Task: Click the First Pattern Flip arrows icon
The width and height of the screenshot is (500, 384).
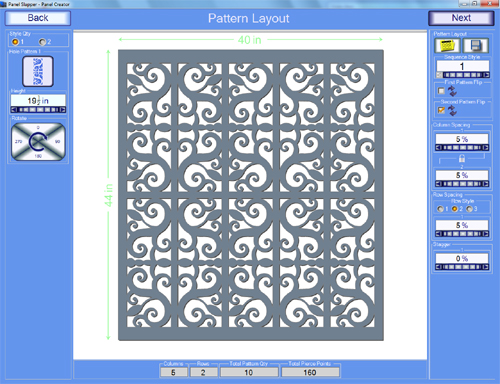Action: click(452, 91)
